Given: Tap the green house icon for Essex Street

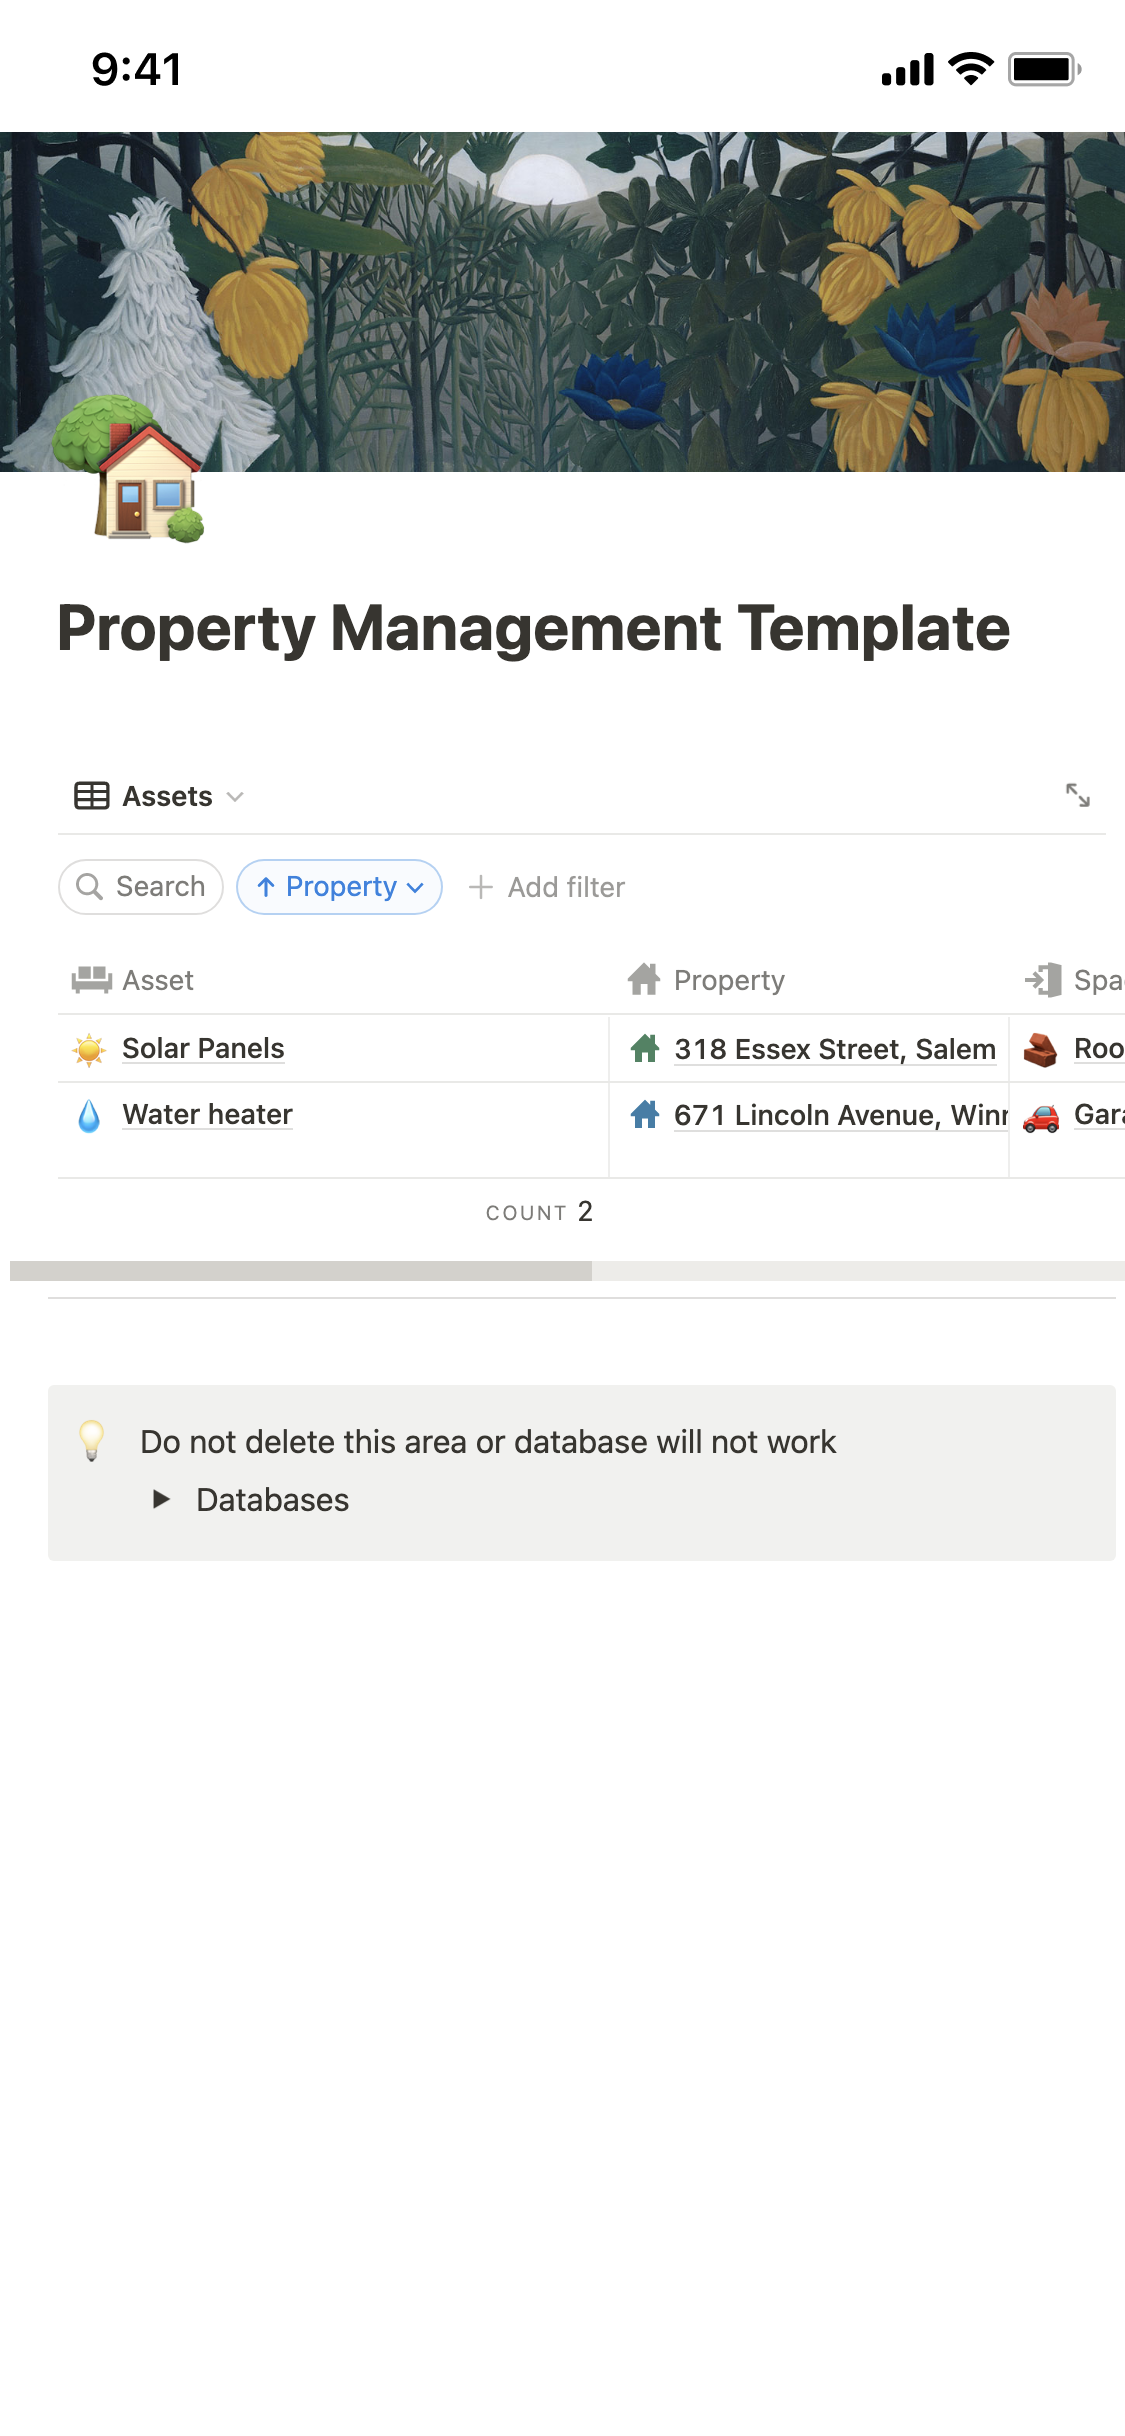Looking at the screenshot, I should pos(645,1049).
